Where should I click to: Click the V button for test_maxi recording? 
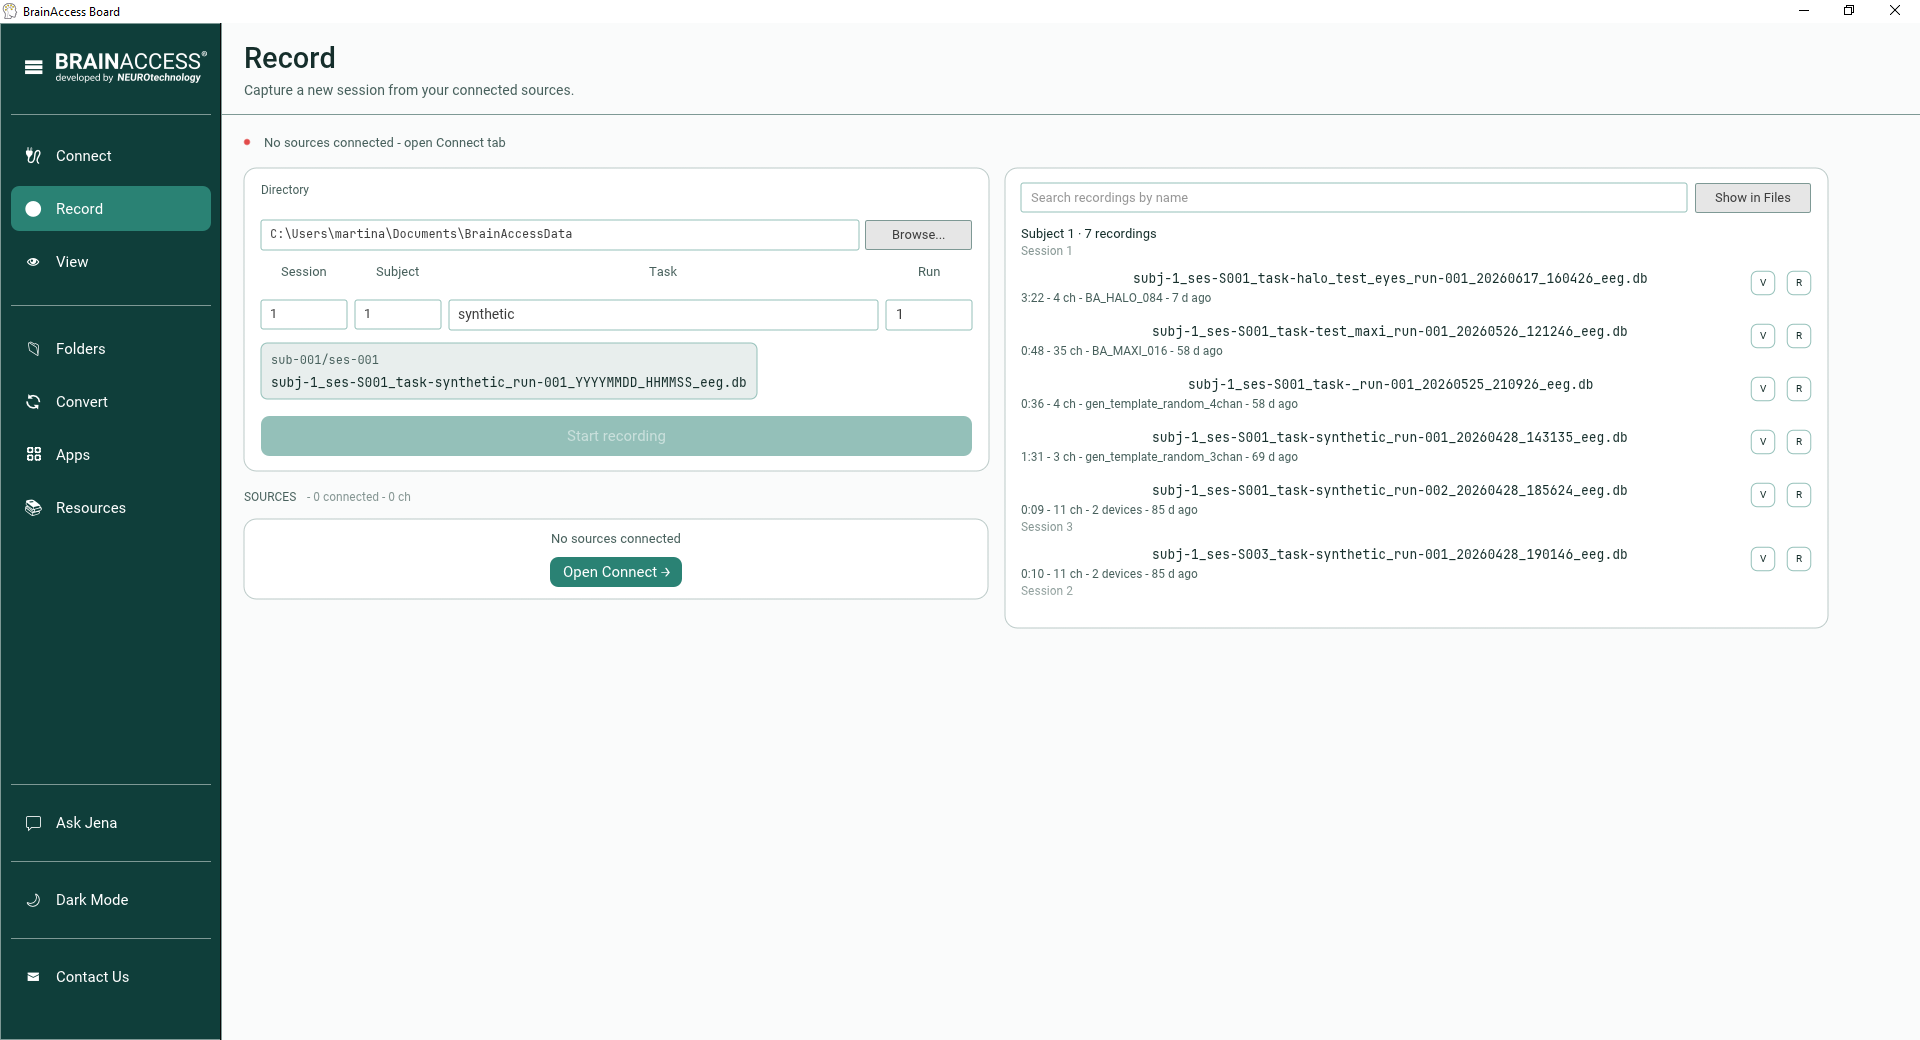[1763, 336]
